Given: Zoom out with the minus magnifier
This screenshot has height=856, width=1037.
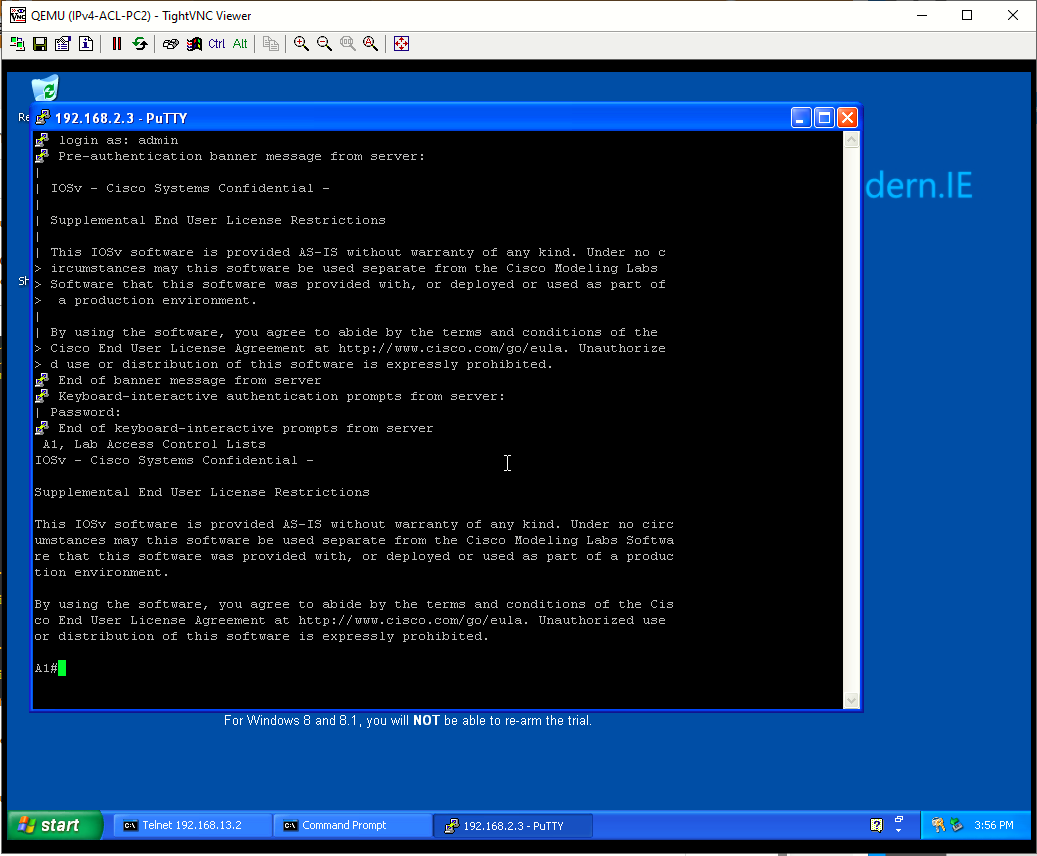Looking at the screenshot, I should coord(324,44).
